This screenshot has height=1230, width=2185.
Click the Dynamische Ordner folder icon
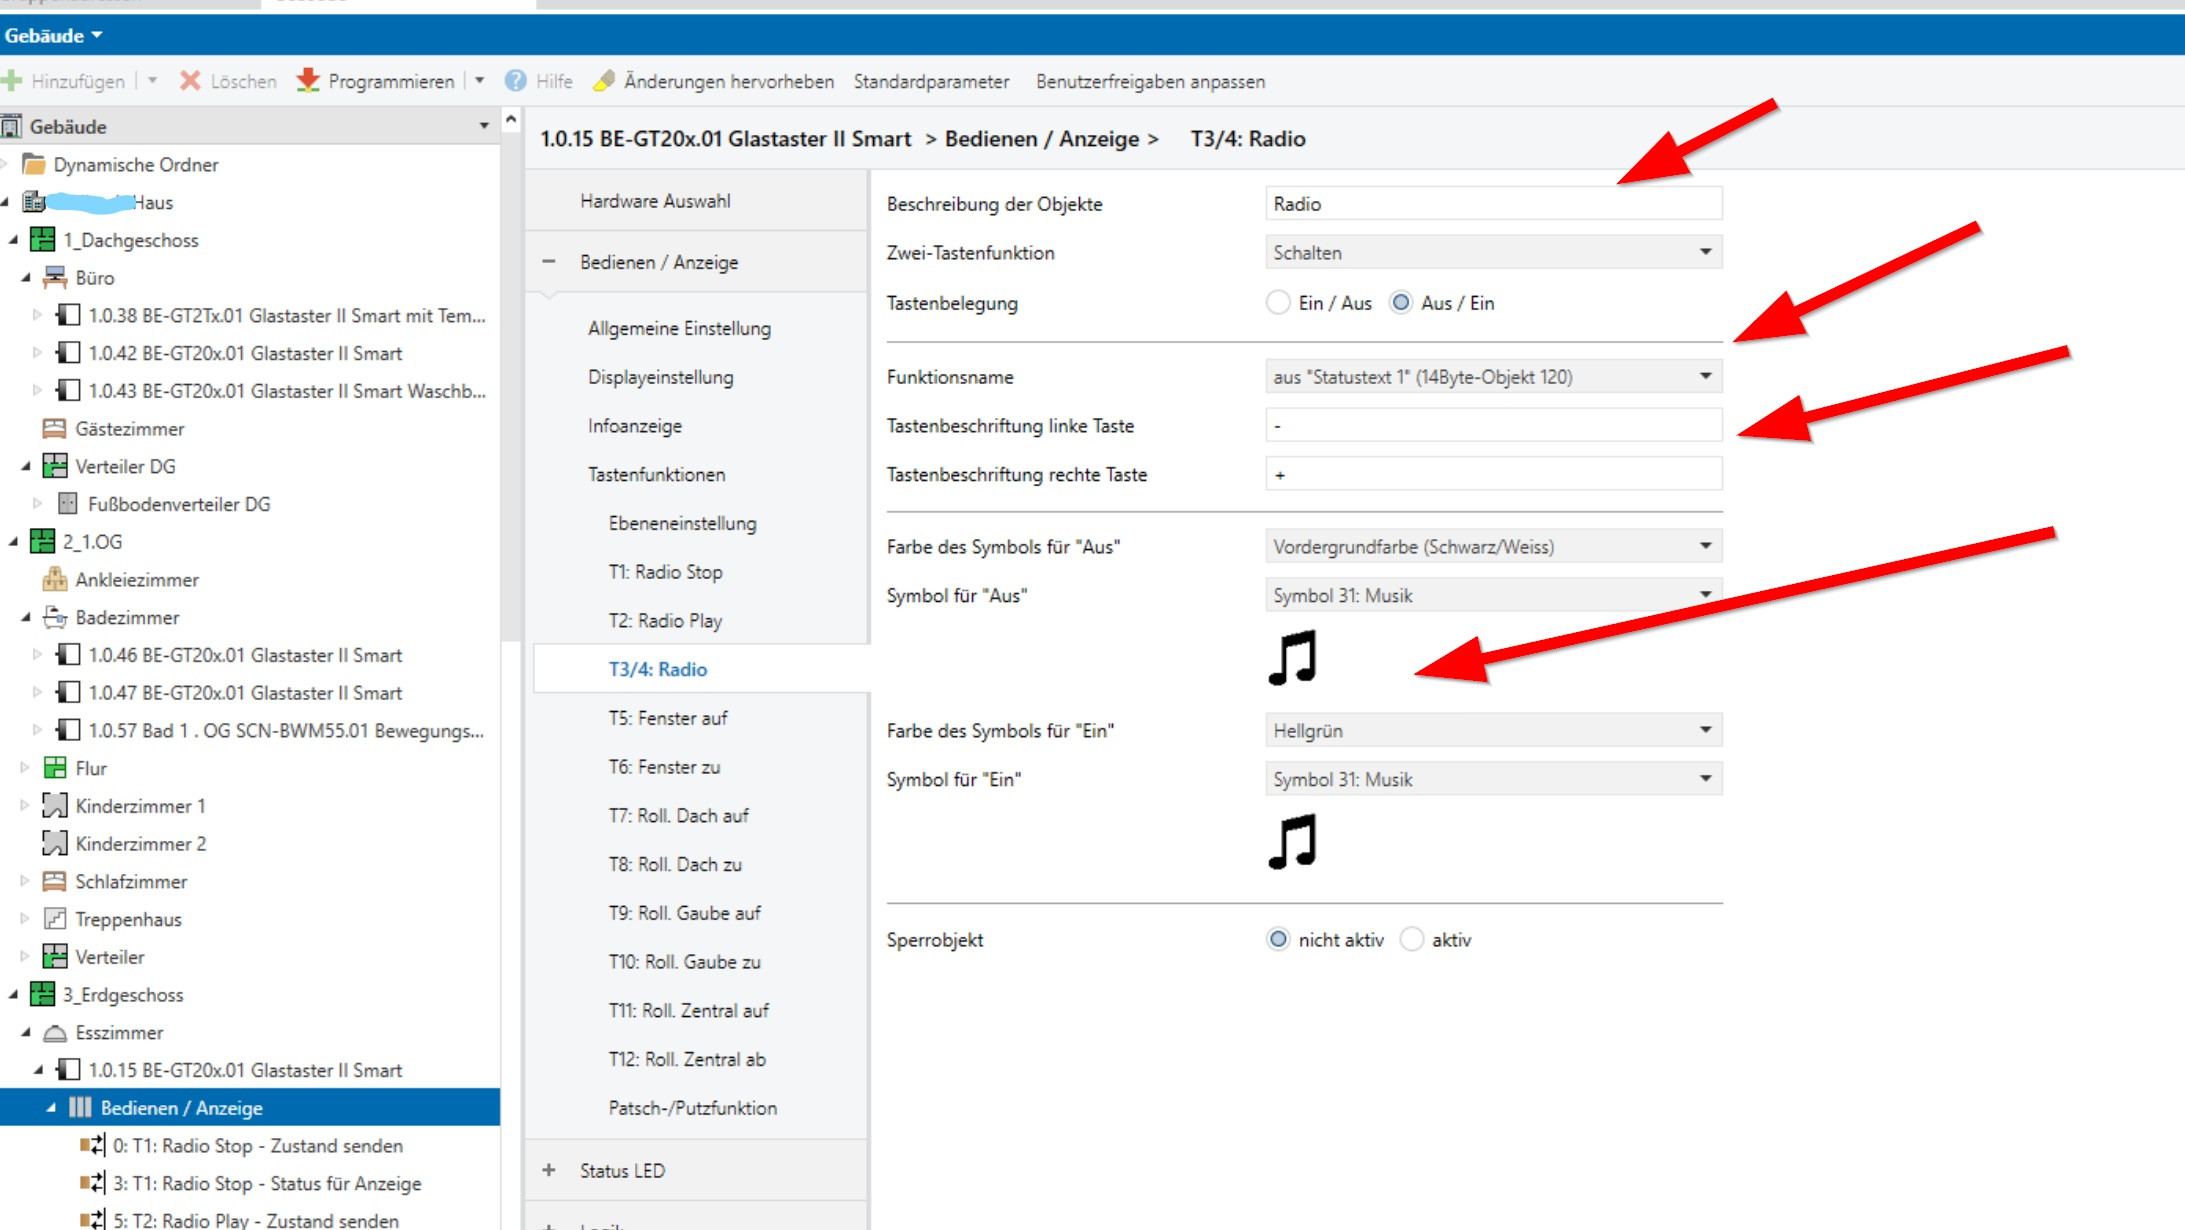[35, 164]
